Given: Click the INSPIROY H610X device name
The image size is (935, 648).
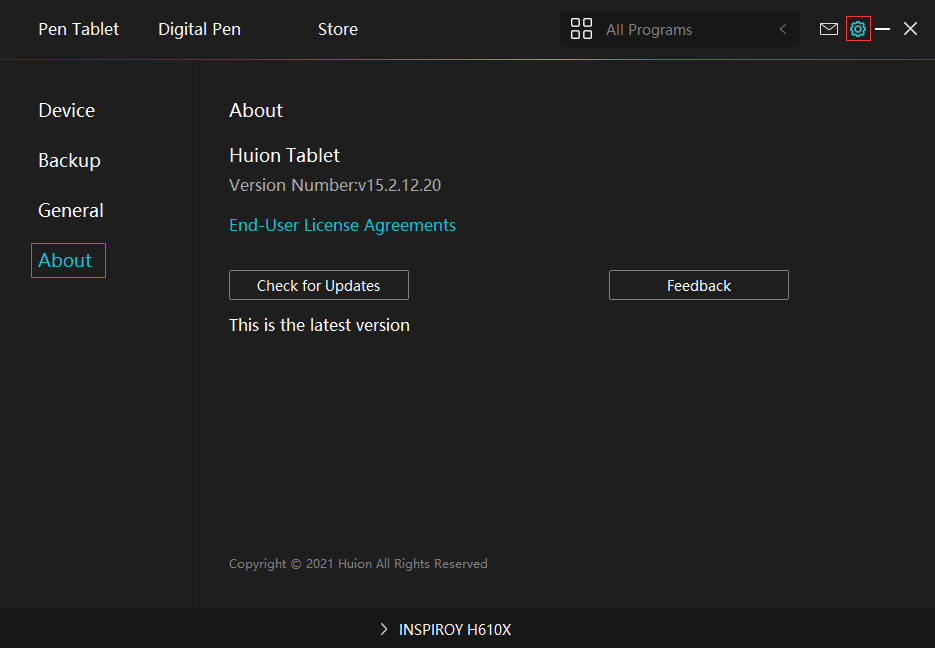Looking at the screenshot, I should [455, 630].
